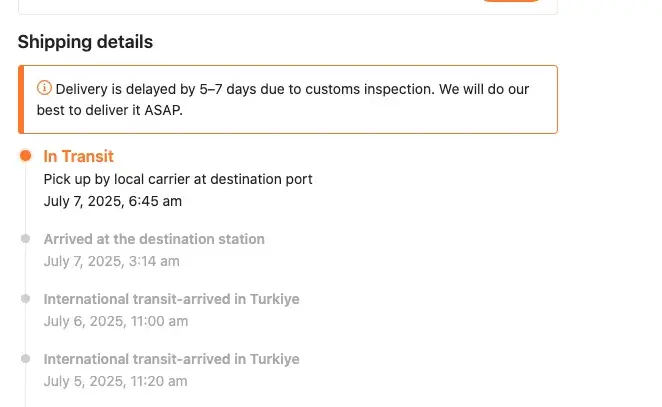Click Arrived at the destination station entry
The image size is (662, 407).
point(154,239)
